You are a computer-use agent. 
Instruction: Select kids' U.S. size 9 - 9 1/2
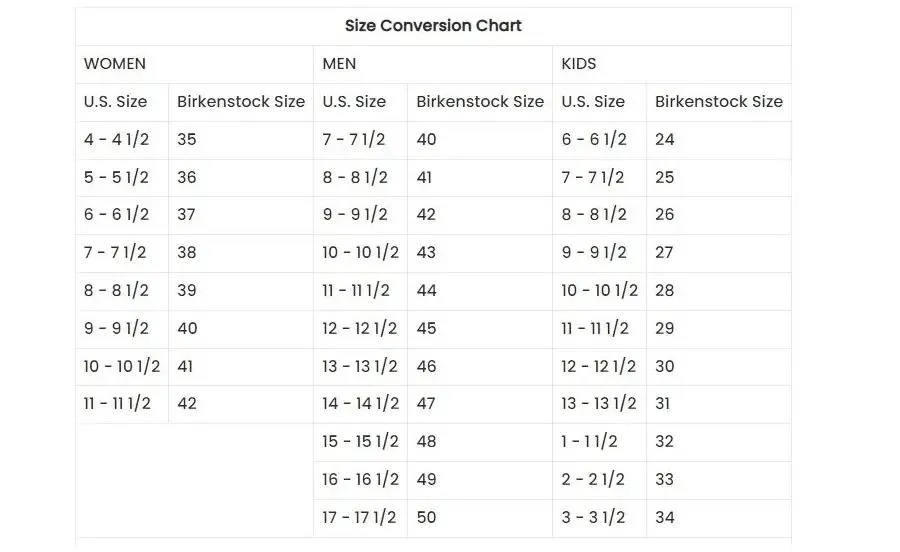point(594,253)
